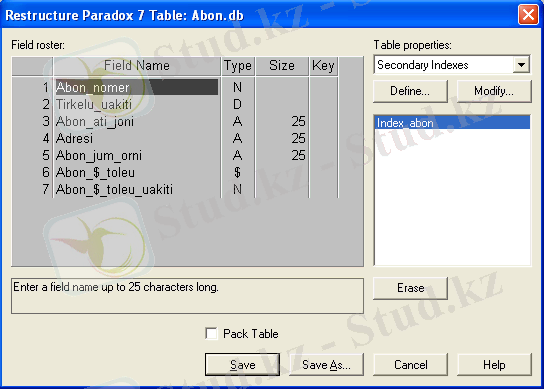The image size is (544, 389).
Task: Click row number 4 in field roster
Action: [x=45, y=138]
